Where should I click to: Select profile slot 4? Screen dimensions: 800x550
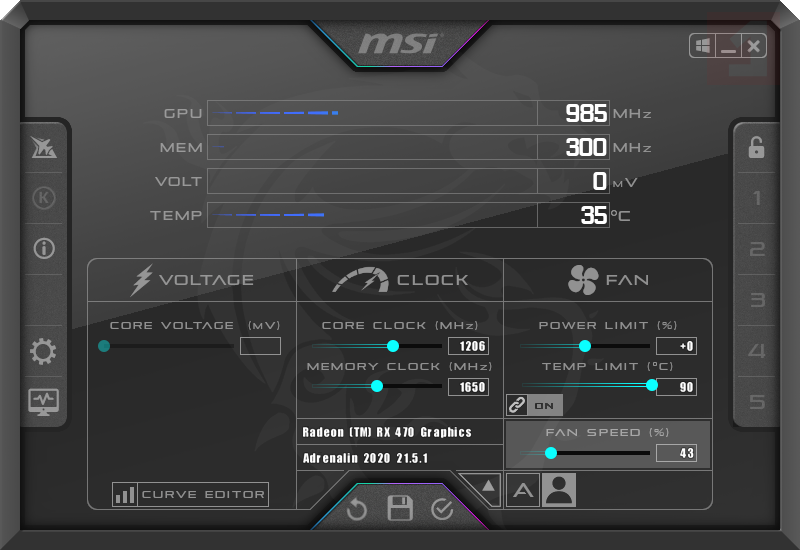tap(757, 351)
